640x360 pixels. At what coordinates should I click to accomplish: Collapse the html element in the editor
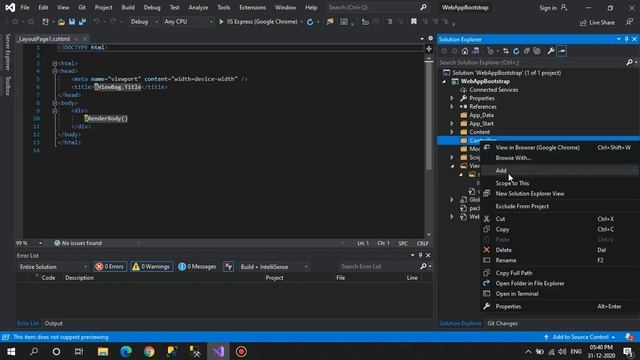[54, 63]
